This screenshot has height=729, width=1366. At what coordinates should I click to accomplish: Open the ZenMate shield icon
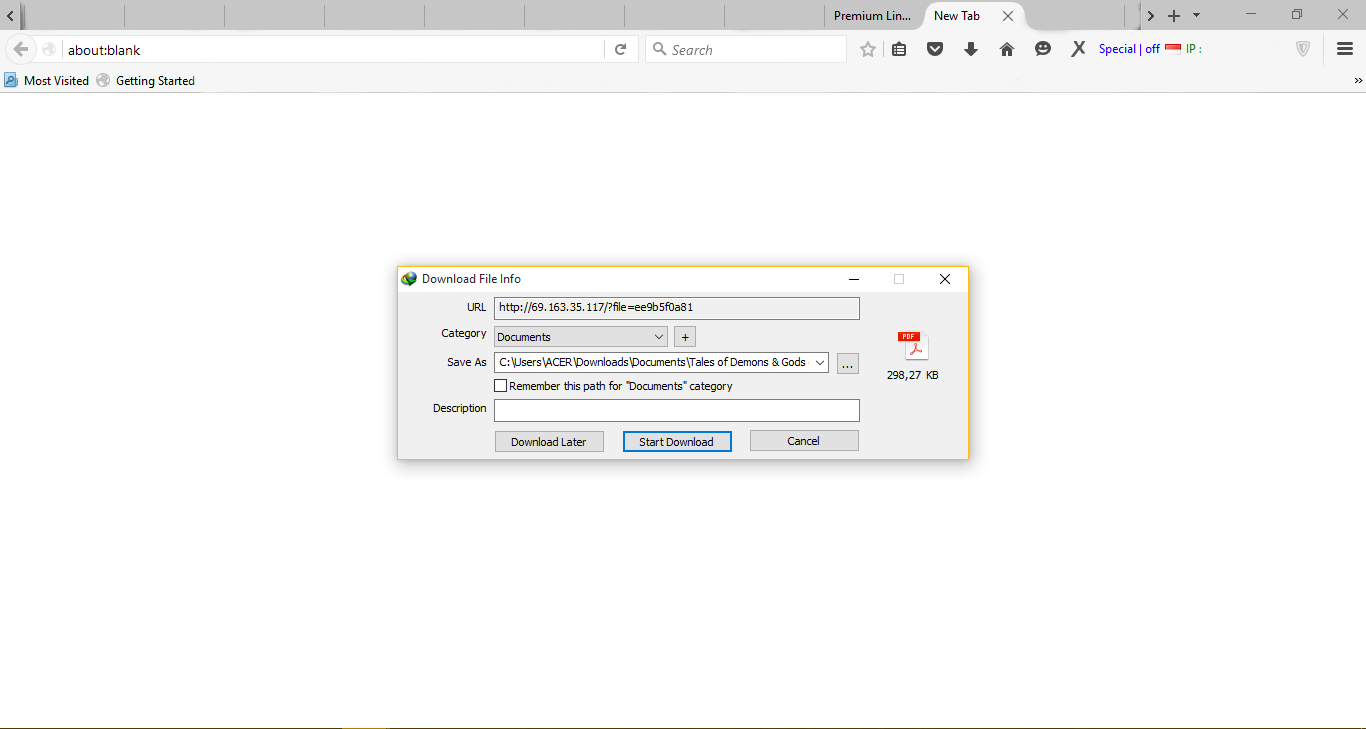coord(1302,48)
